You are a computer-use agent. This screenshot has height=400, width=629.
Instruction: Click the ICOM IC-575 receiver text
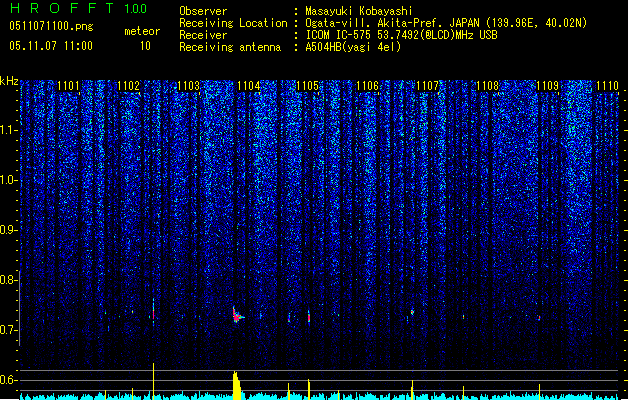(x=402, y=35)
